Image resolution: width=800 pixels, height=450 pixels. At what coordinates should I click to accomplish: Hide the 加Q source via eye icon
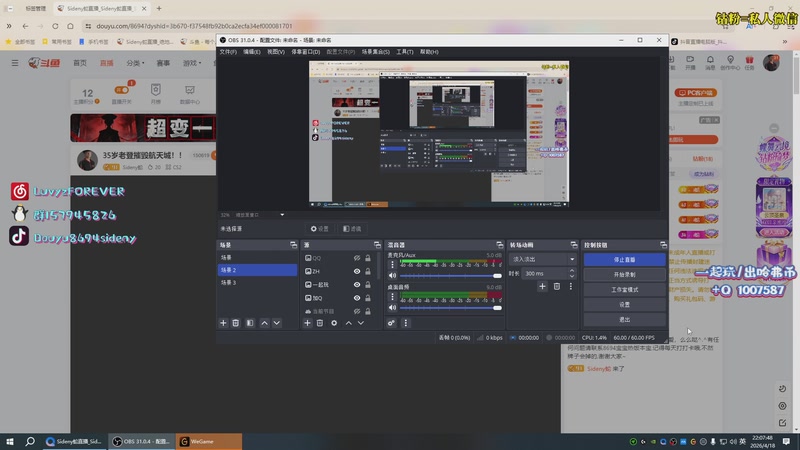coord(357,298)
